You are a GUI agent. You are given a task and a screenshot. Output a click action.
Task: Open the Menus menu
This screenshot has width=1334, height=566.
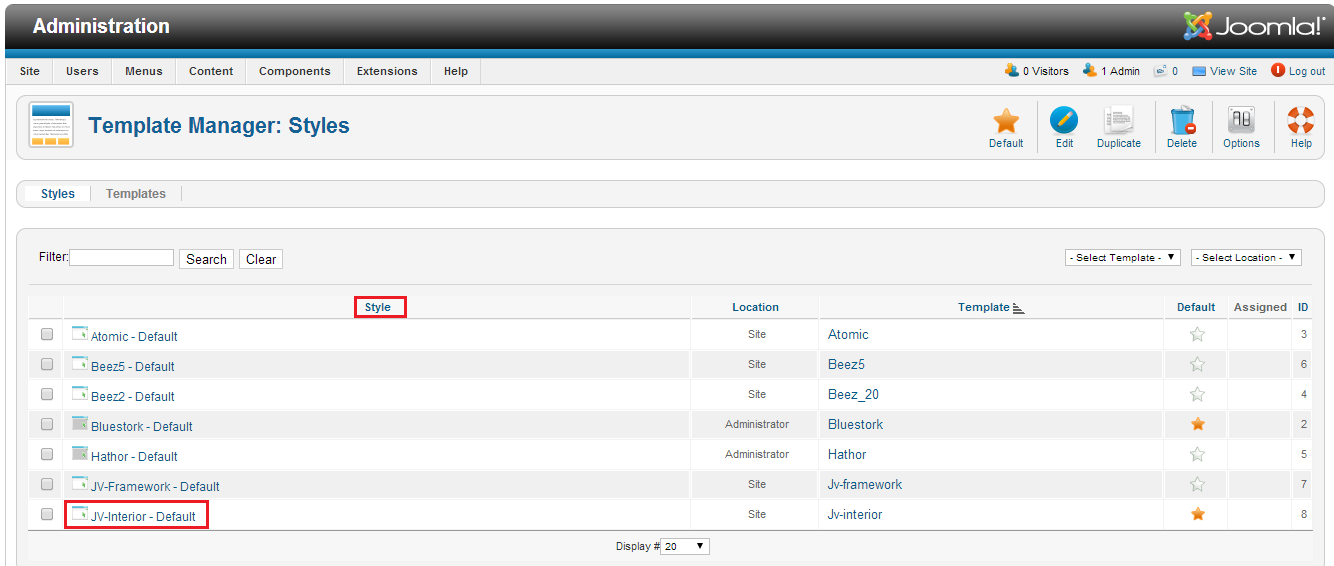coord(144,71)
